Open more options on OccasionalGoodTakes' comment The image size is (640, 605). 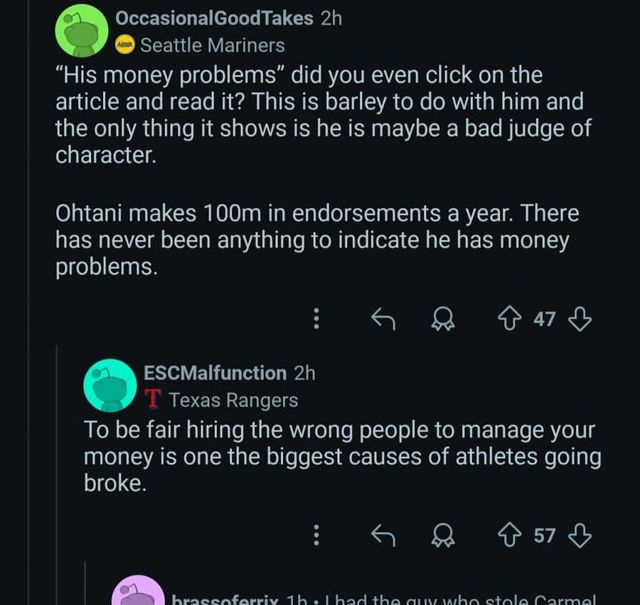pyautogui.click(x=317, y=319)
